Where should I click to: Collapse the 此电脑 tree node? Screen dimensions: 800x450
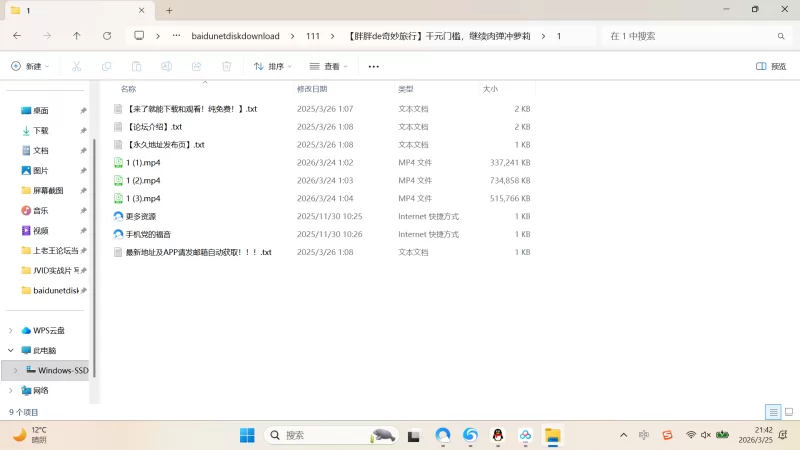click(11, 350)
